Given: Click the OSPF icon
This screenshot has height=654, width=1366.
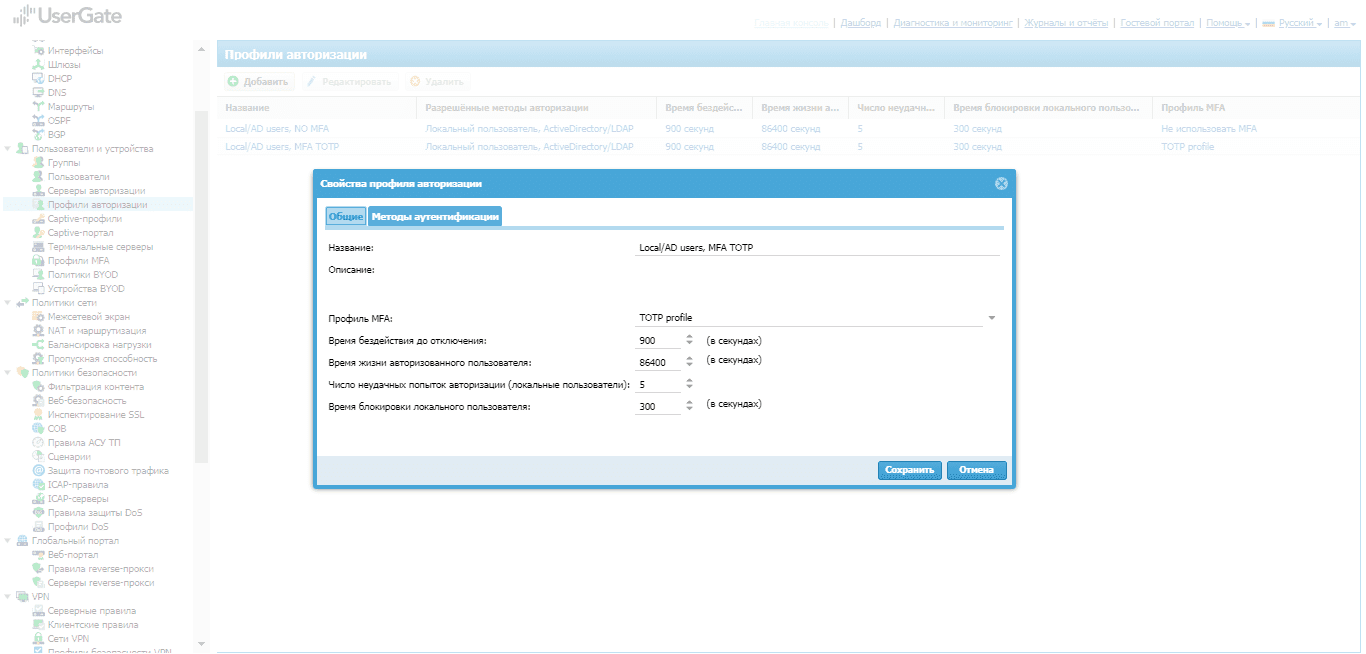Looking at the screenshot, I should click(39, 121).
